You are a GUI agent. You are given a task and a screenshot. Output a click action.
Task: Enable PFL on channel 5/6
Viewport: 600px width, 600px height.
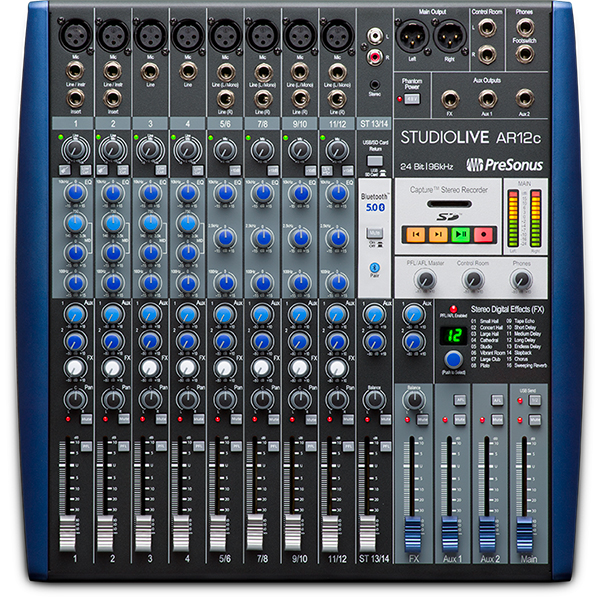click(236, 446)
